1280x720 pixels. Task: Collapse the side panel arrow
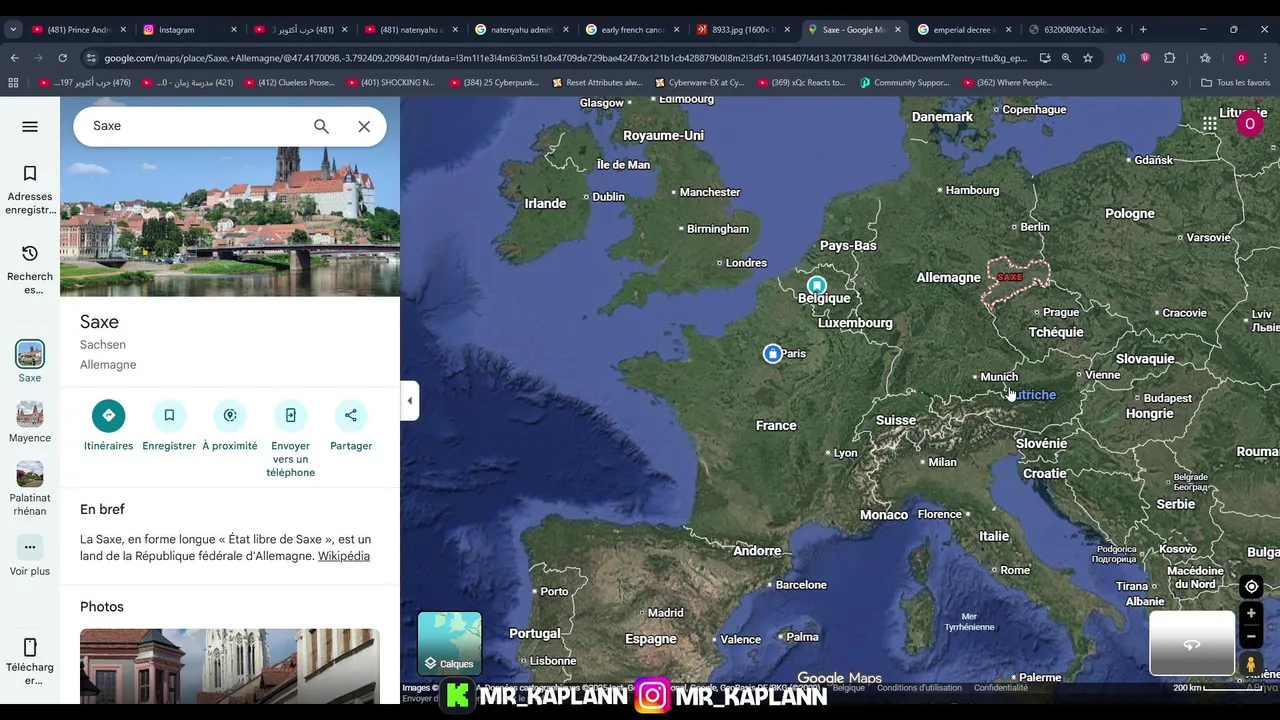click(409, 401)
